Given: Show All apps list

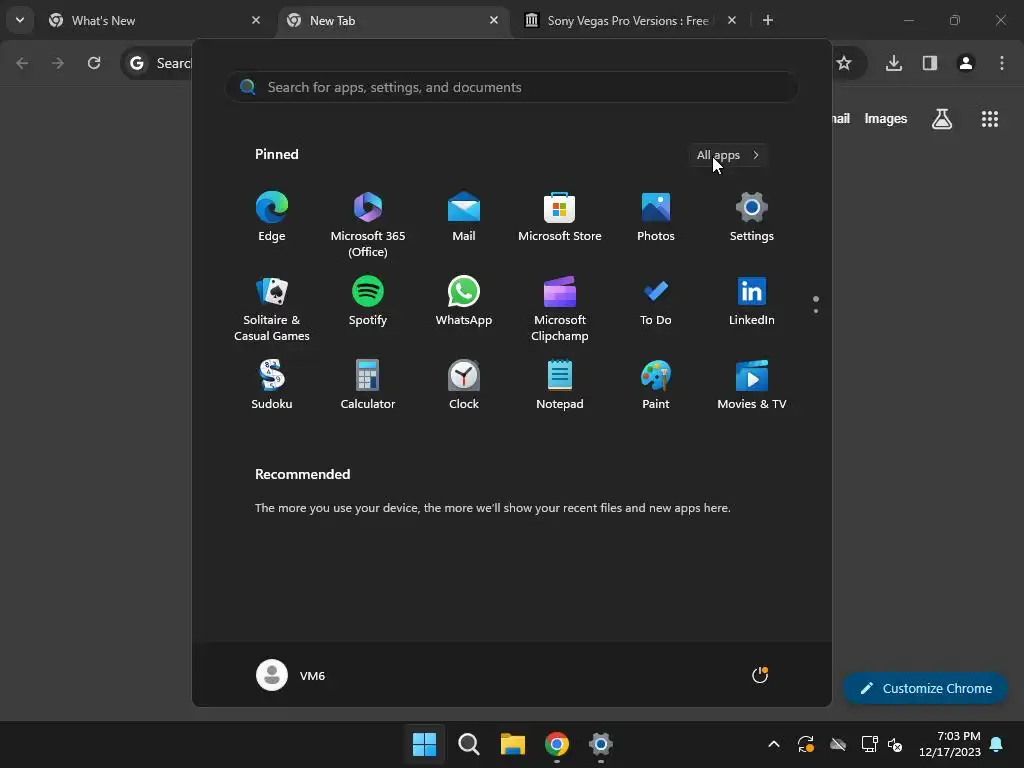Looking at the screenshot, I should pos(728,155).
